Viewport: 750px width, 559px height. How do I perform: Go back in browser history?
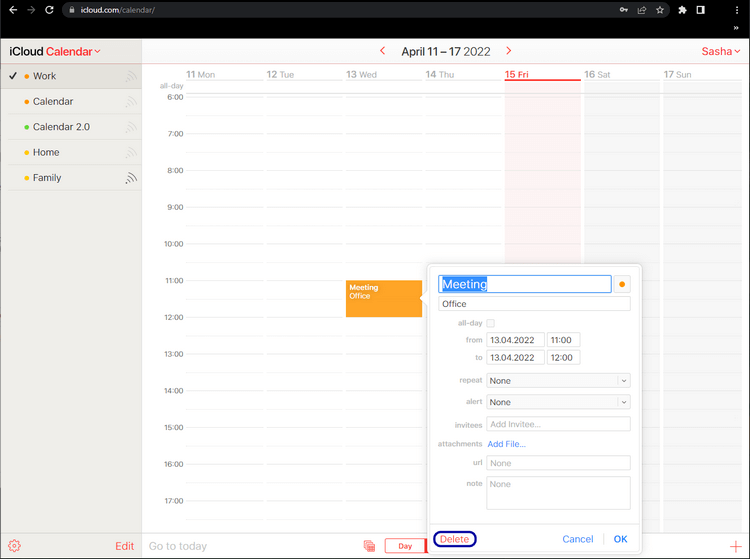point(13,10)
